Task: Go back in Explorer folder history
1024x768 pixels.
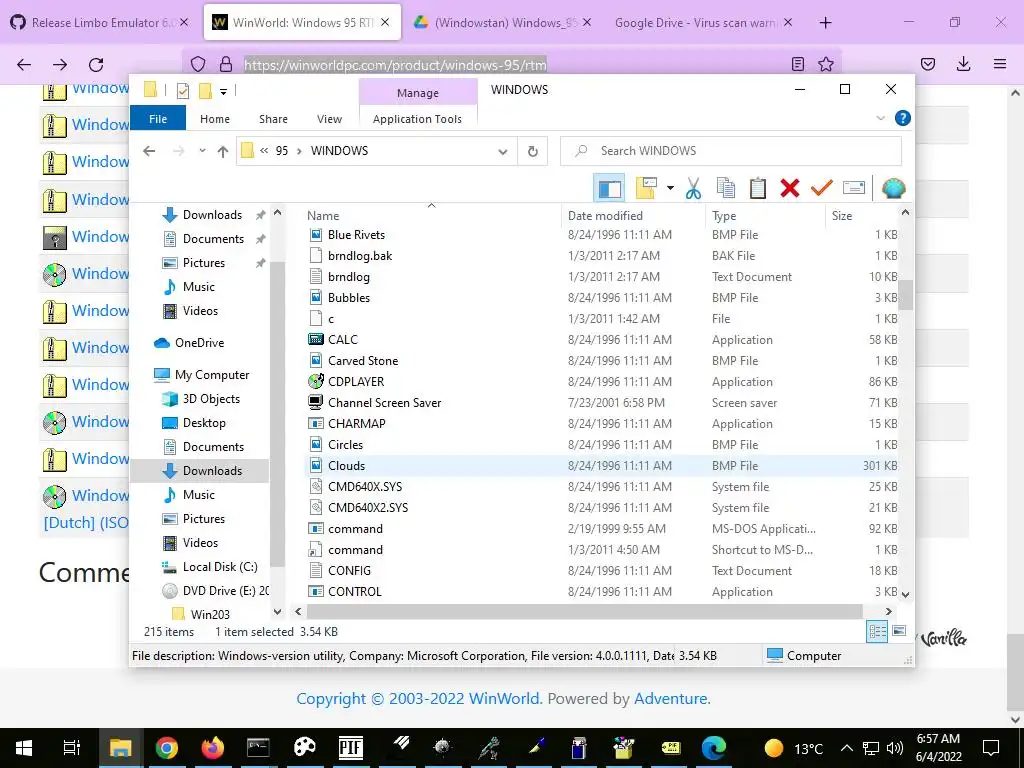Action: 149,151
